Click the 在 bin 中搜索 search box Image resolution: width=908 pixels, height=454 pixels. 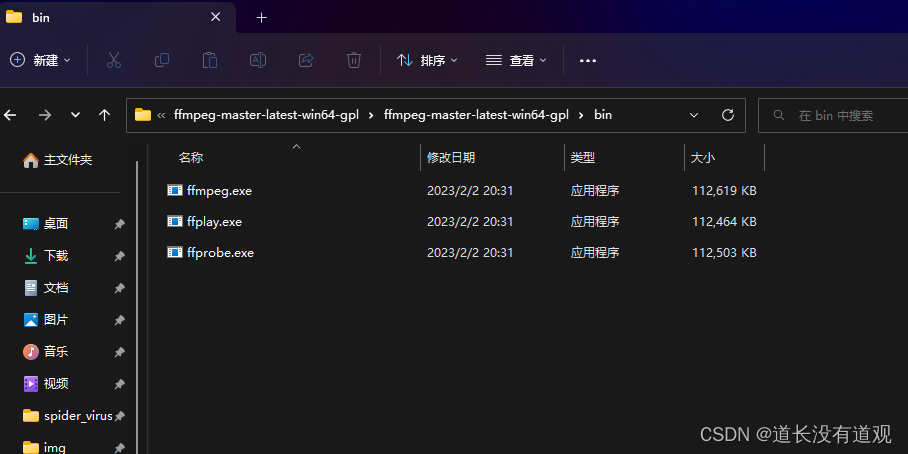point(834,115)
